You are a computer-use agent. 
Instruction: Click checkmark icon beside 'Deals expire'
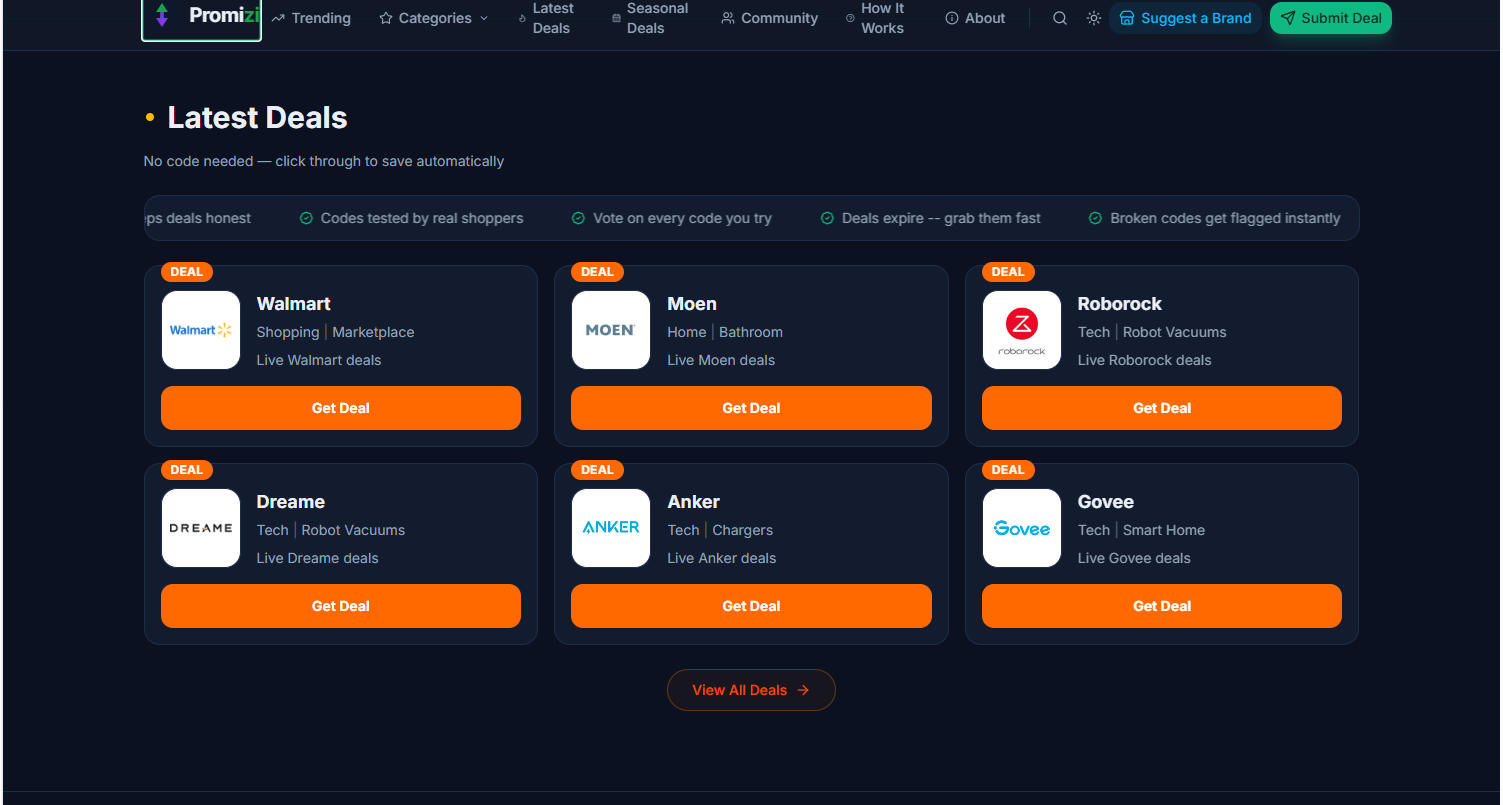827,218
